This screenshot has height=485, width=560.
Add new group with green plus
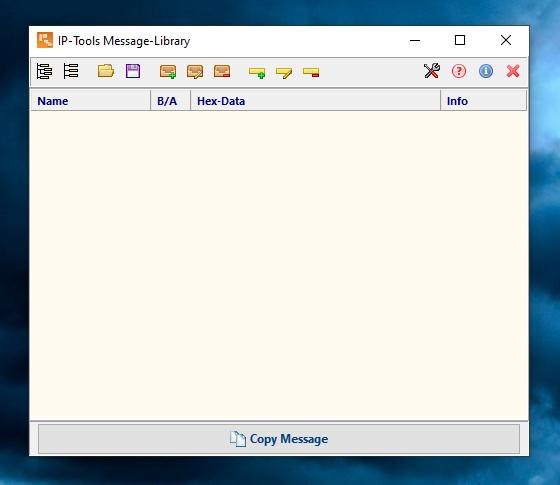pyautogui.click(x=168, y=71)
